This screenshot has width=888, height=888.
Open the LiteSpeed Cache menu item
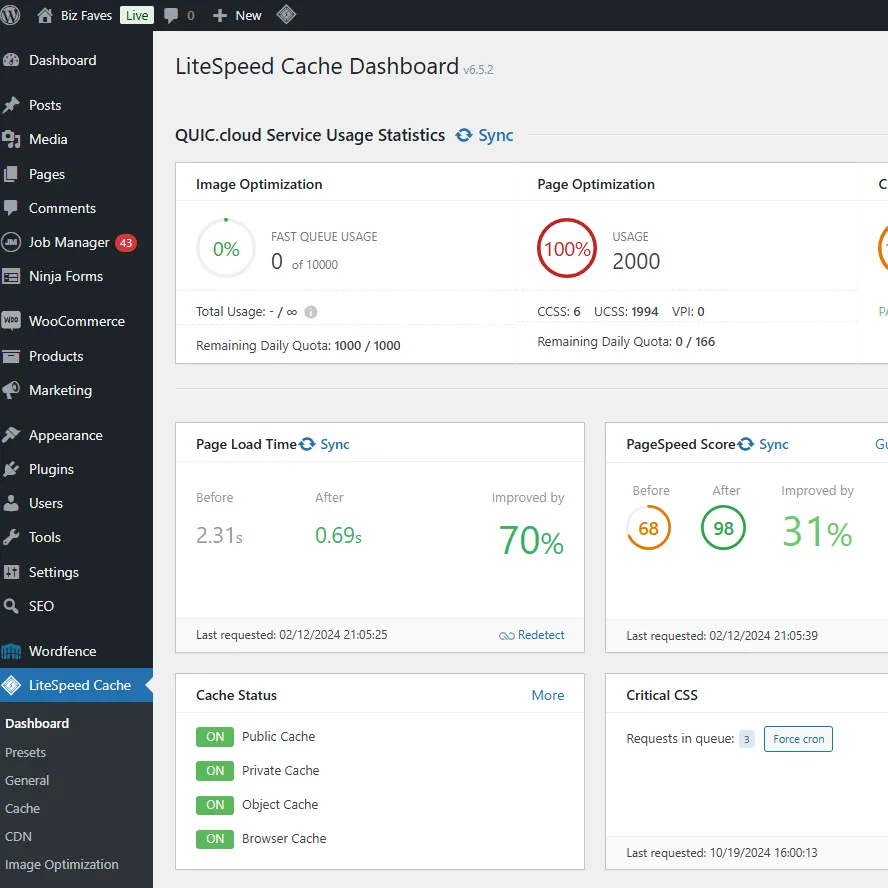76,685
